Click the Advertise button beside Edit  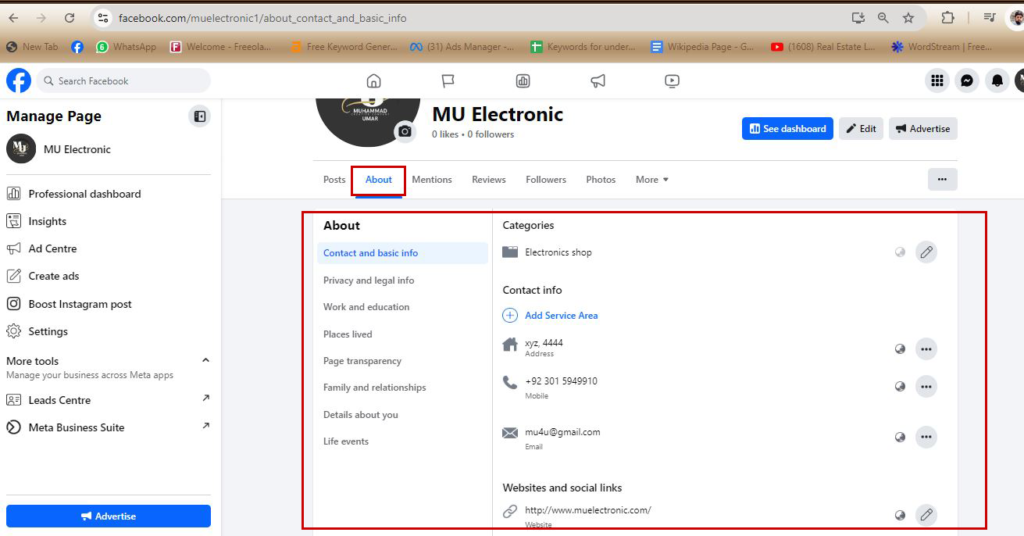tap(923, 129)
